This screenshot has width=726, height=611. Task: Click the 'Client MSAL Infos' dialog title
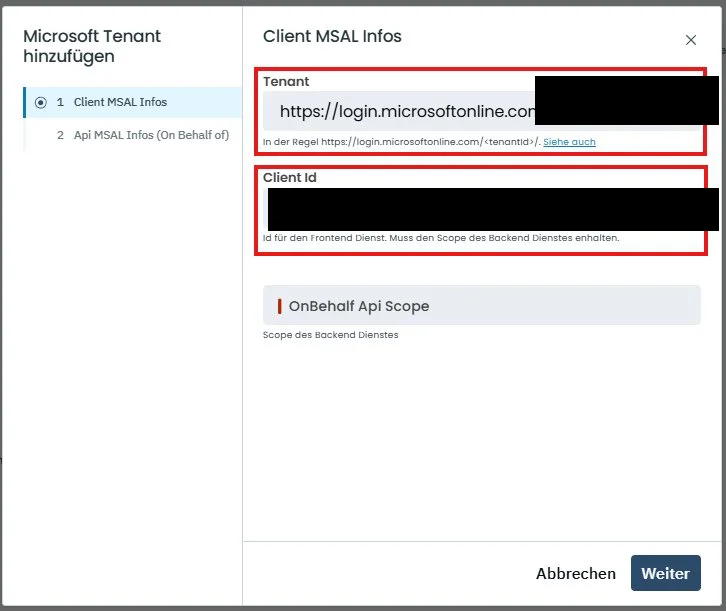[332, 36]
